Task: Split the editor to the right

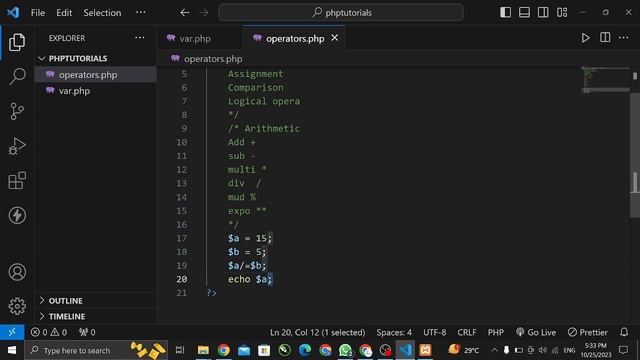Action: pos(605,38)
